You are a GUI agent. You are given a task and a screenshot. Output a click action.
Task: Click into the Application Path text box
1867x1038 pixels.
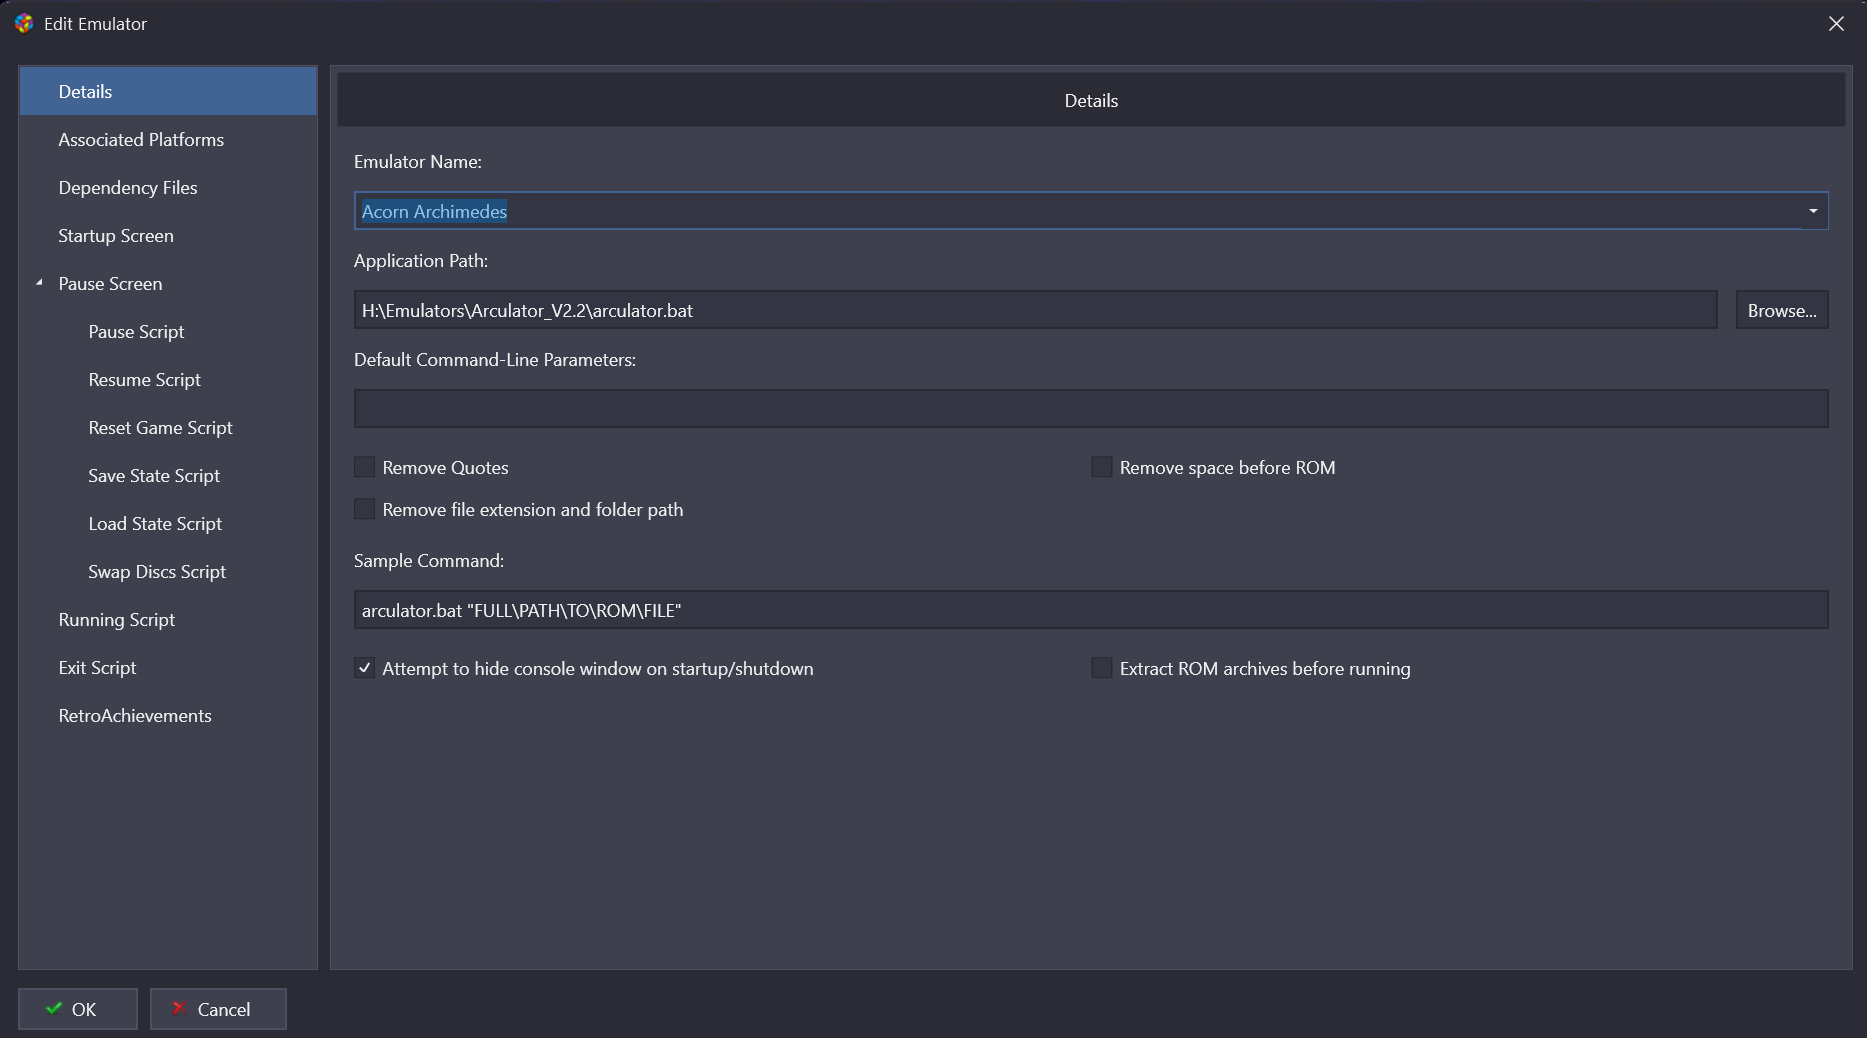pos(1035,310)
